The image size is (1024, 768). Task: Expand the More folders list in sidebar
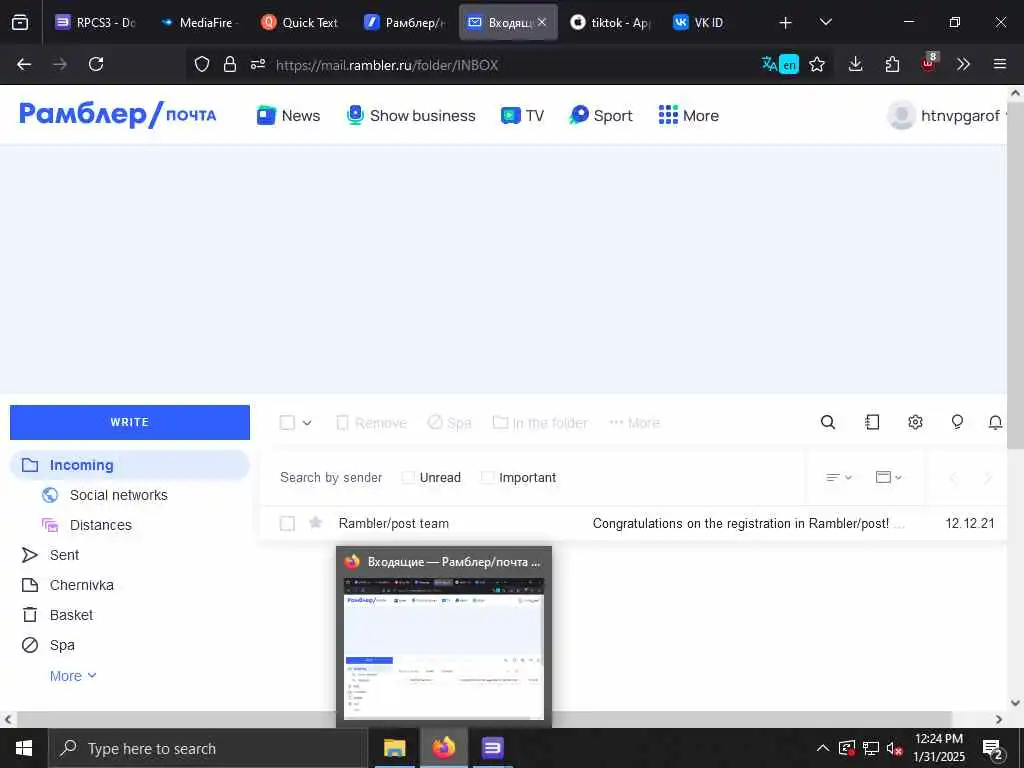tap(72, 676)
